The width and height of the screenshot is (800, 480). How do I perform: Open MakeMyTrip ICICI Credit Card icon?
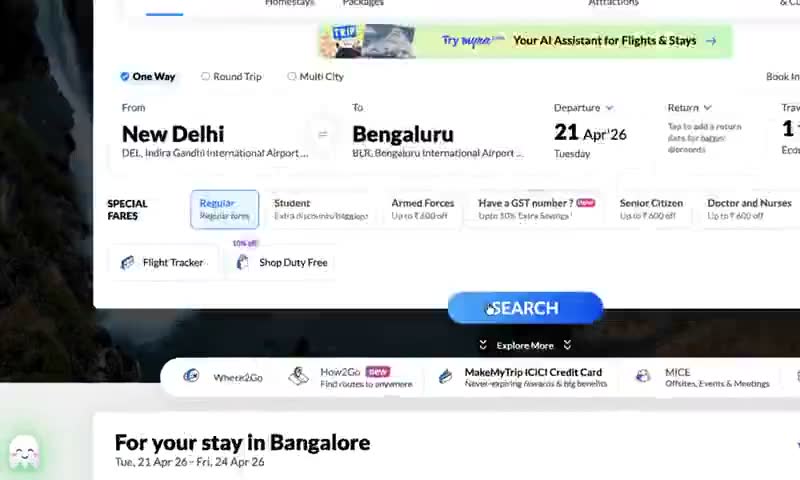445,376
